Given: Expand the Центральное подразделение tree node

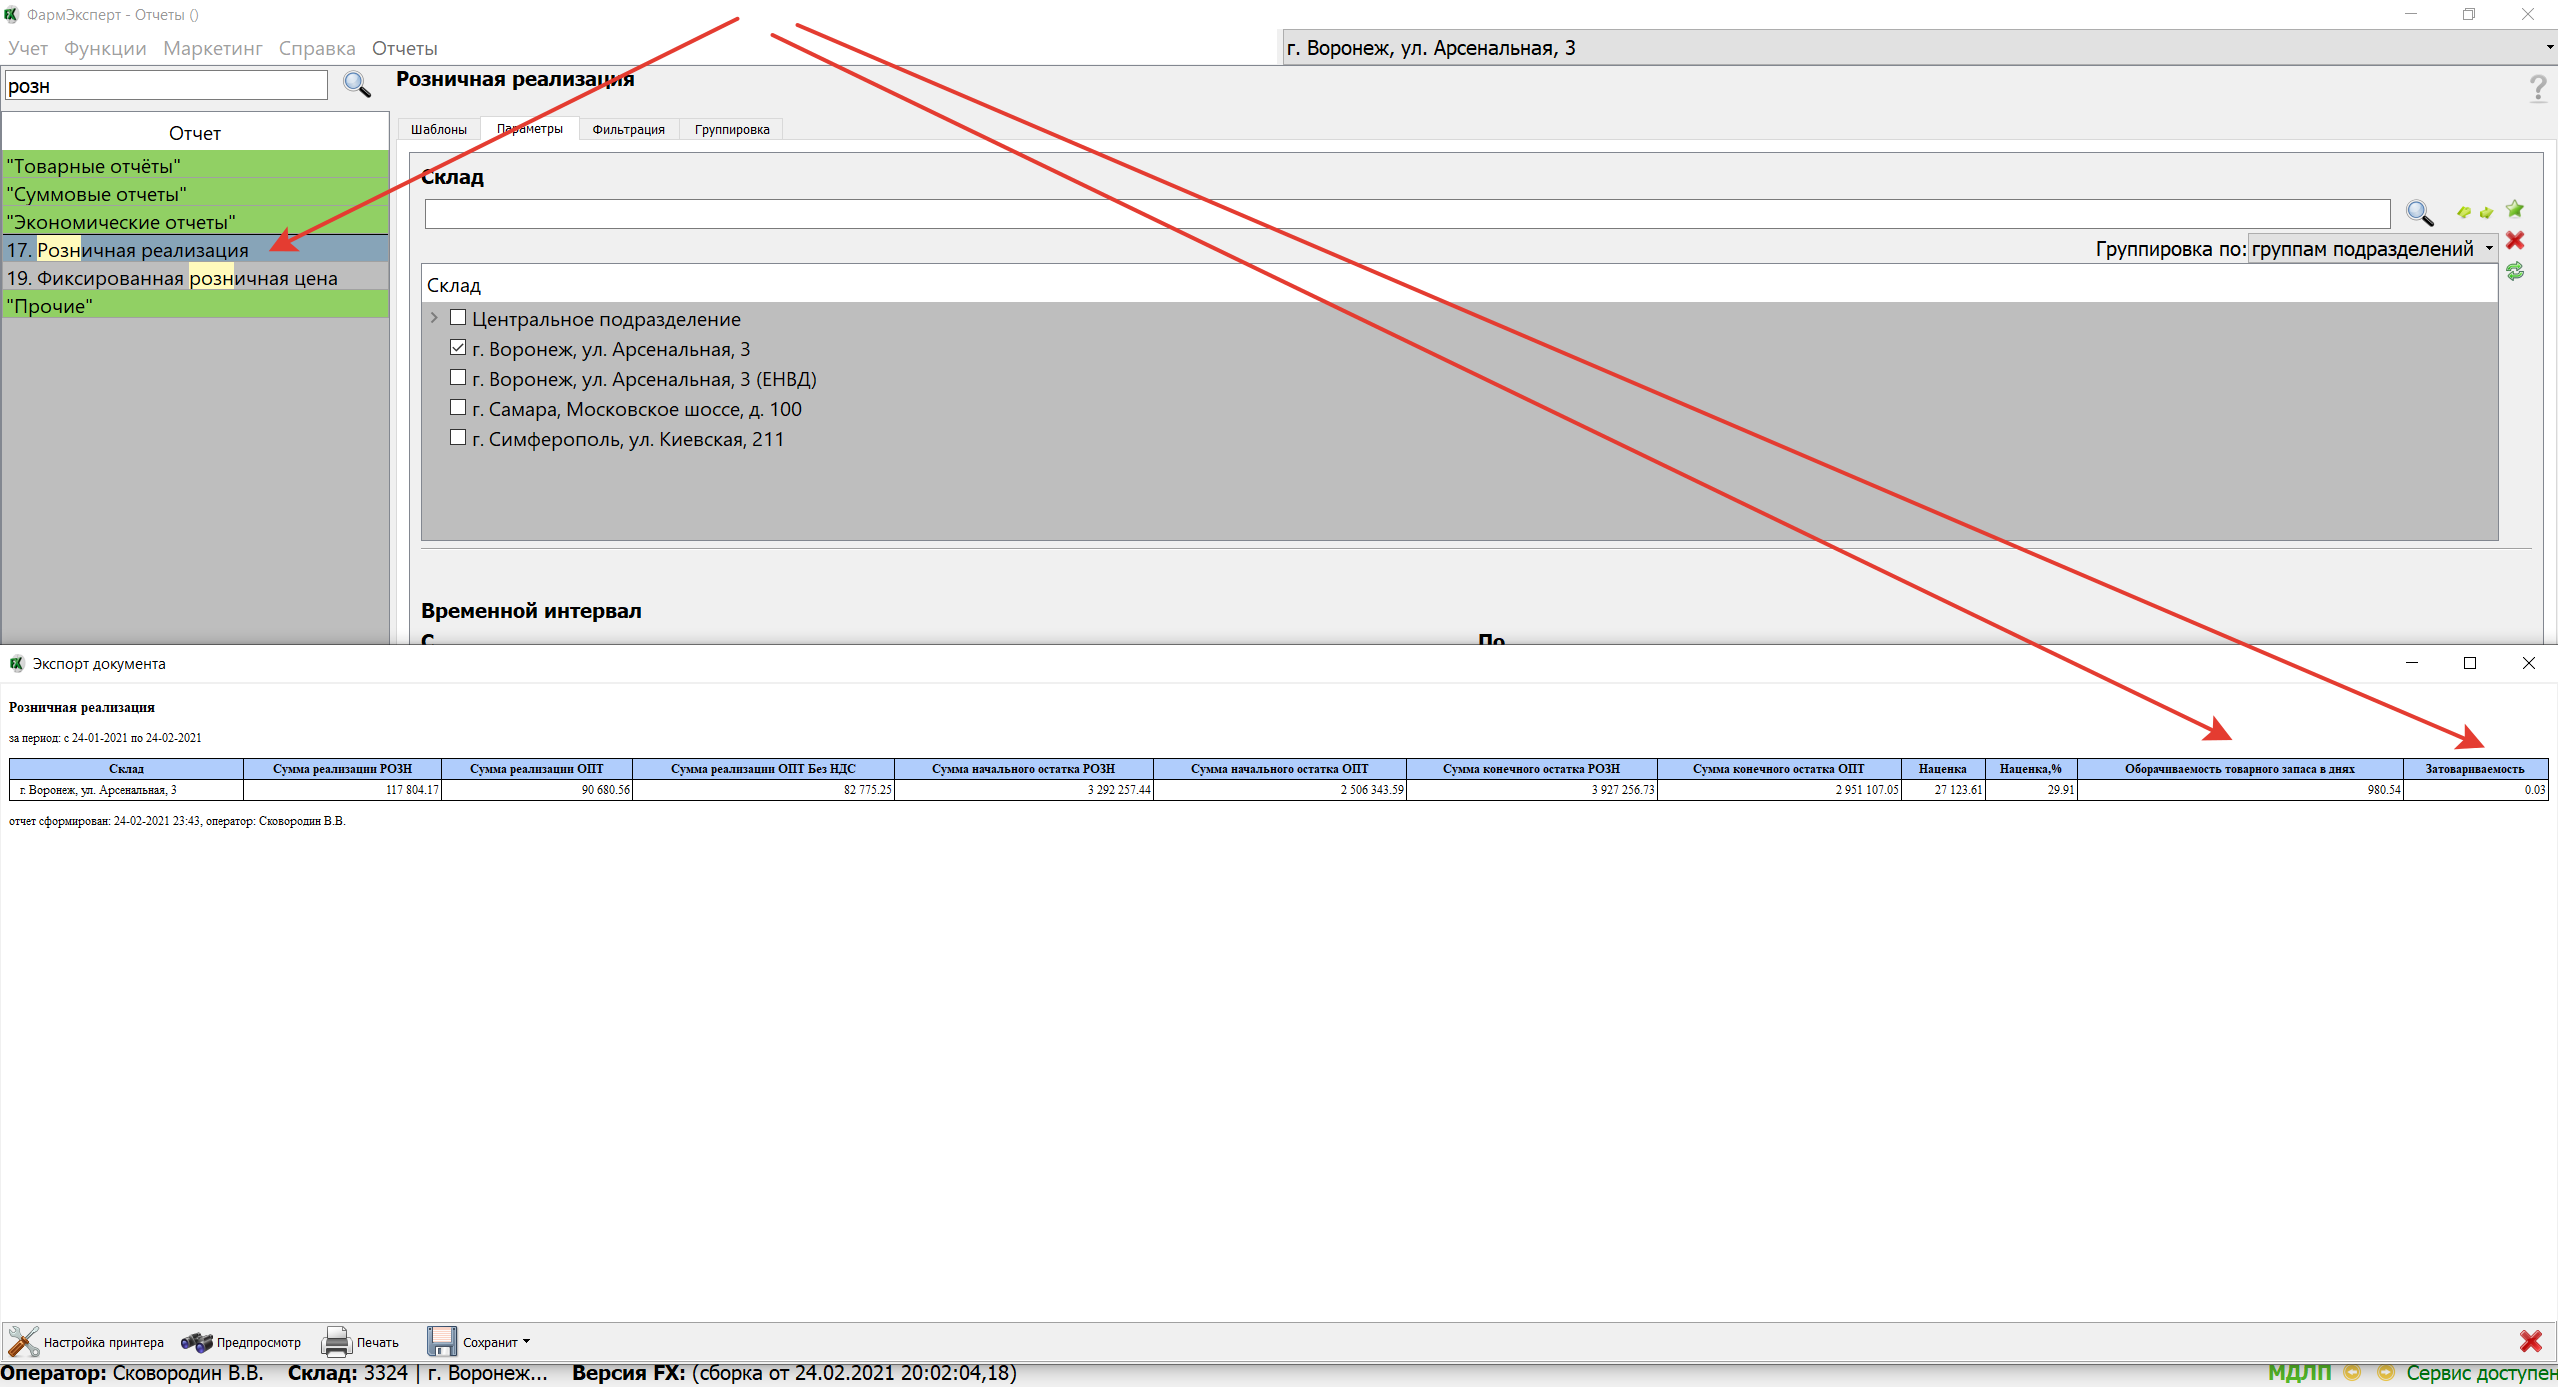Looking at the screenshot, I should (x=434, y=318).
